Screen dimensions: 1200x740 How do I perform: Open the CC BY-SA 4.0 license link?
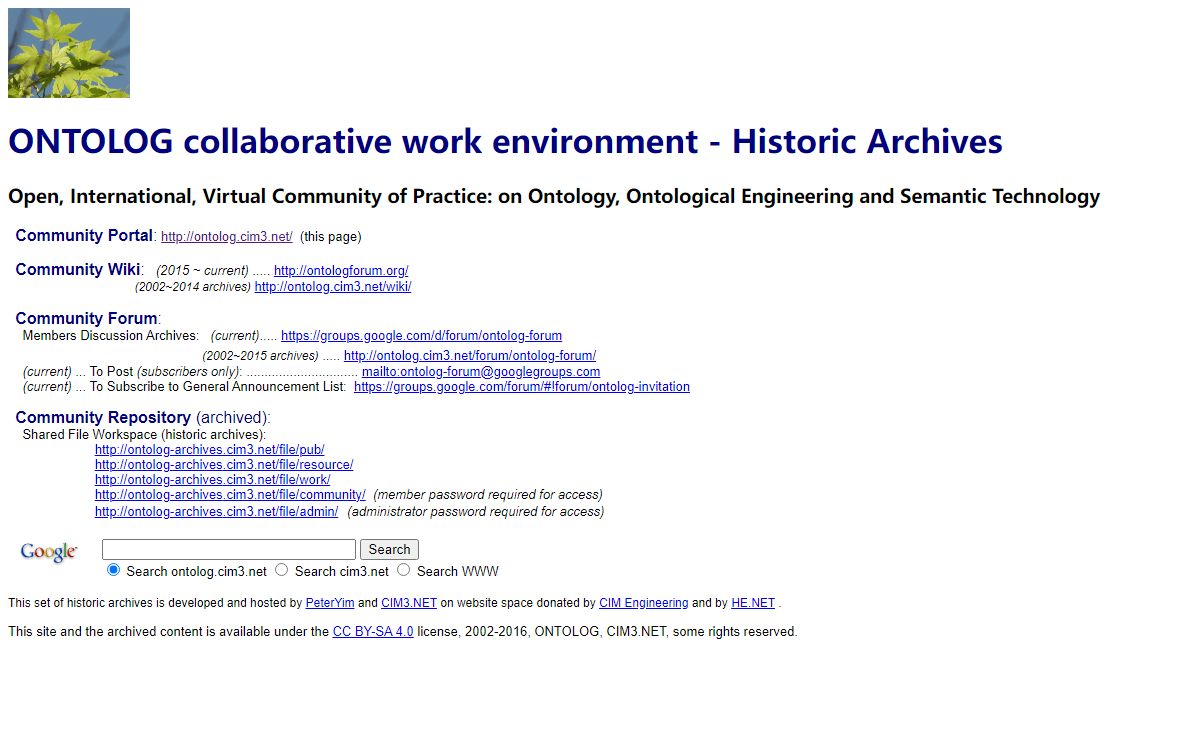pyautogui.click(x=373, y=632)
